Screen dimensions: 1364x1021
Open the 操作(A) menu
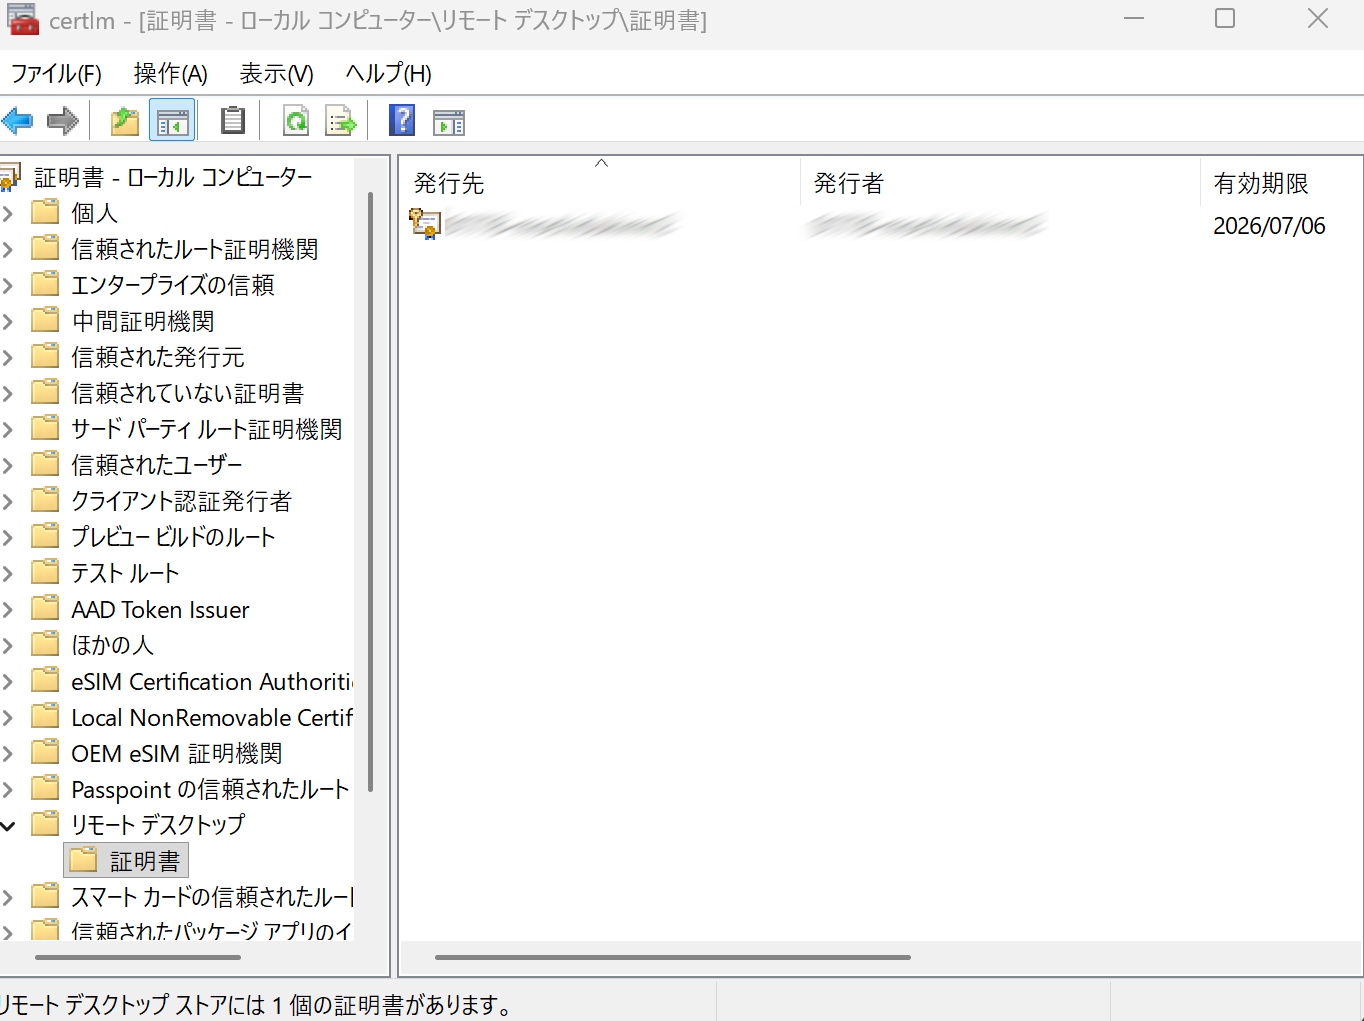169,73
